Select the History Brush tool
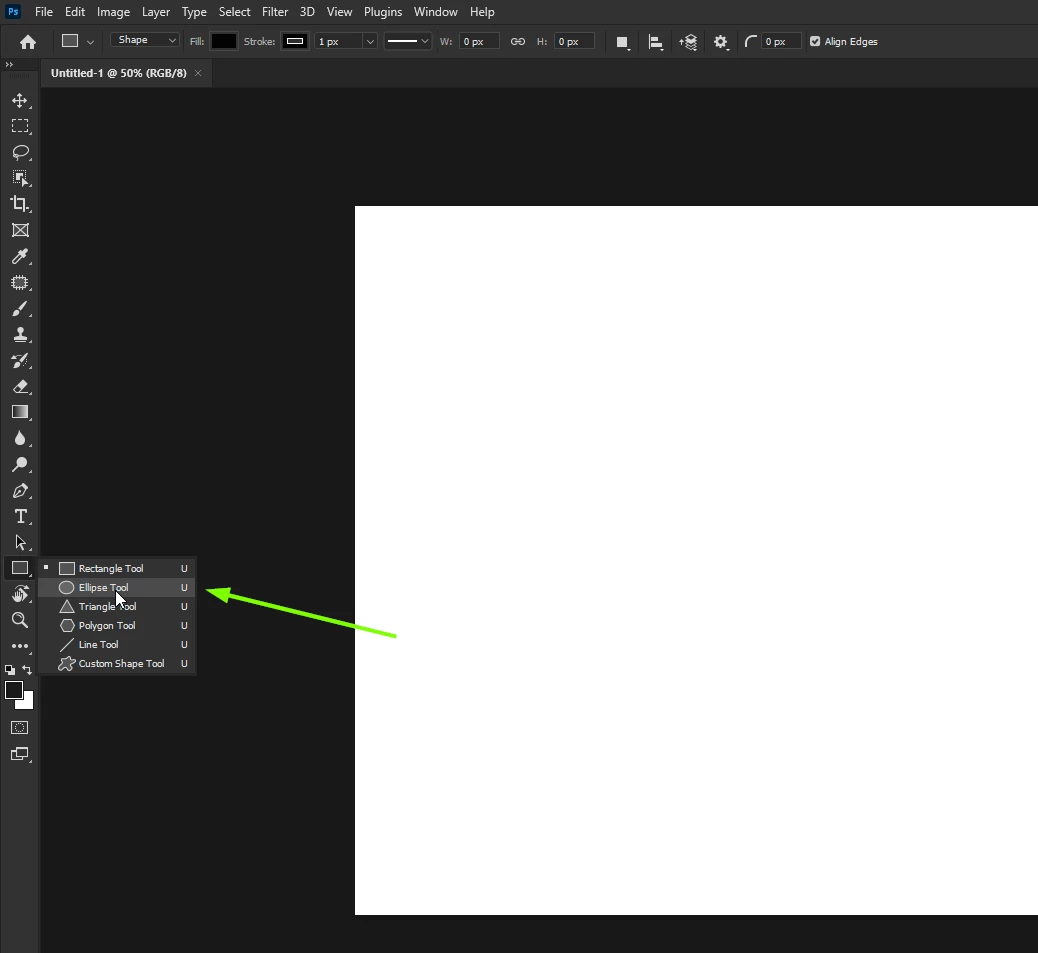This screenshot has width=1038, height=953. click(x=20, y=361)
